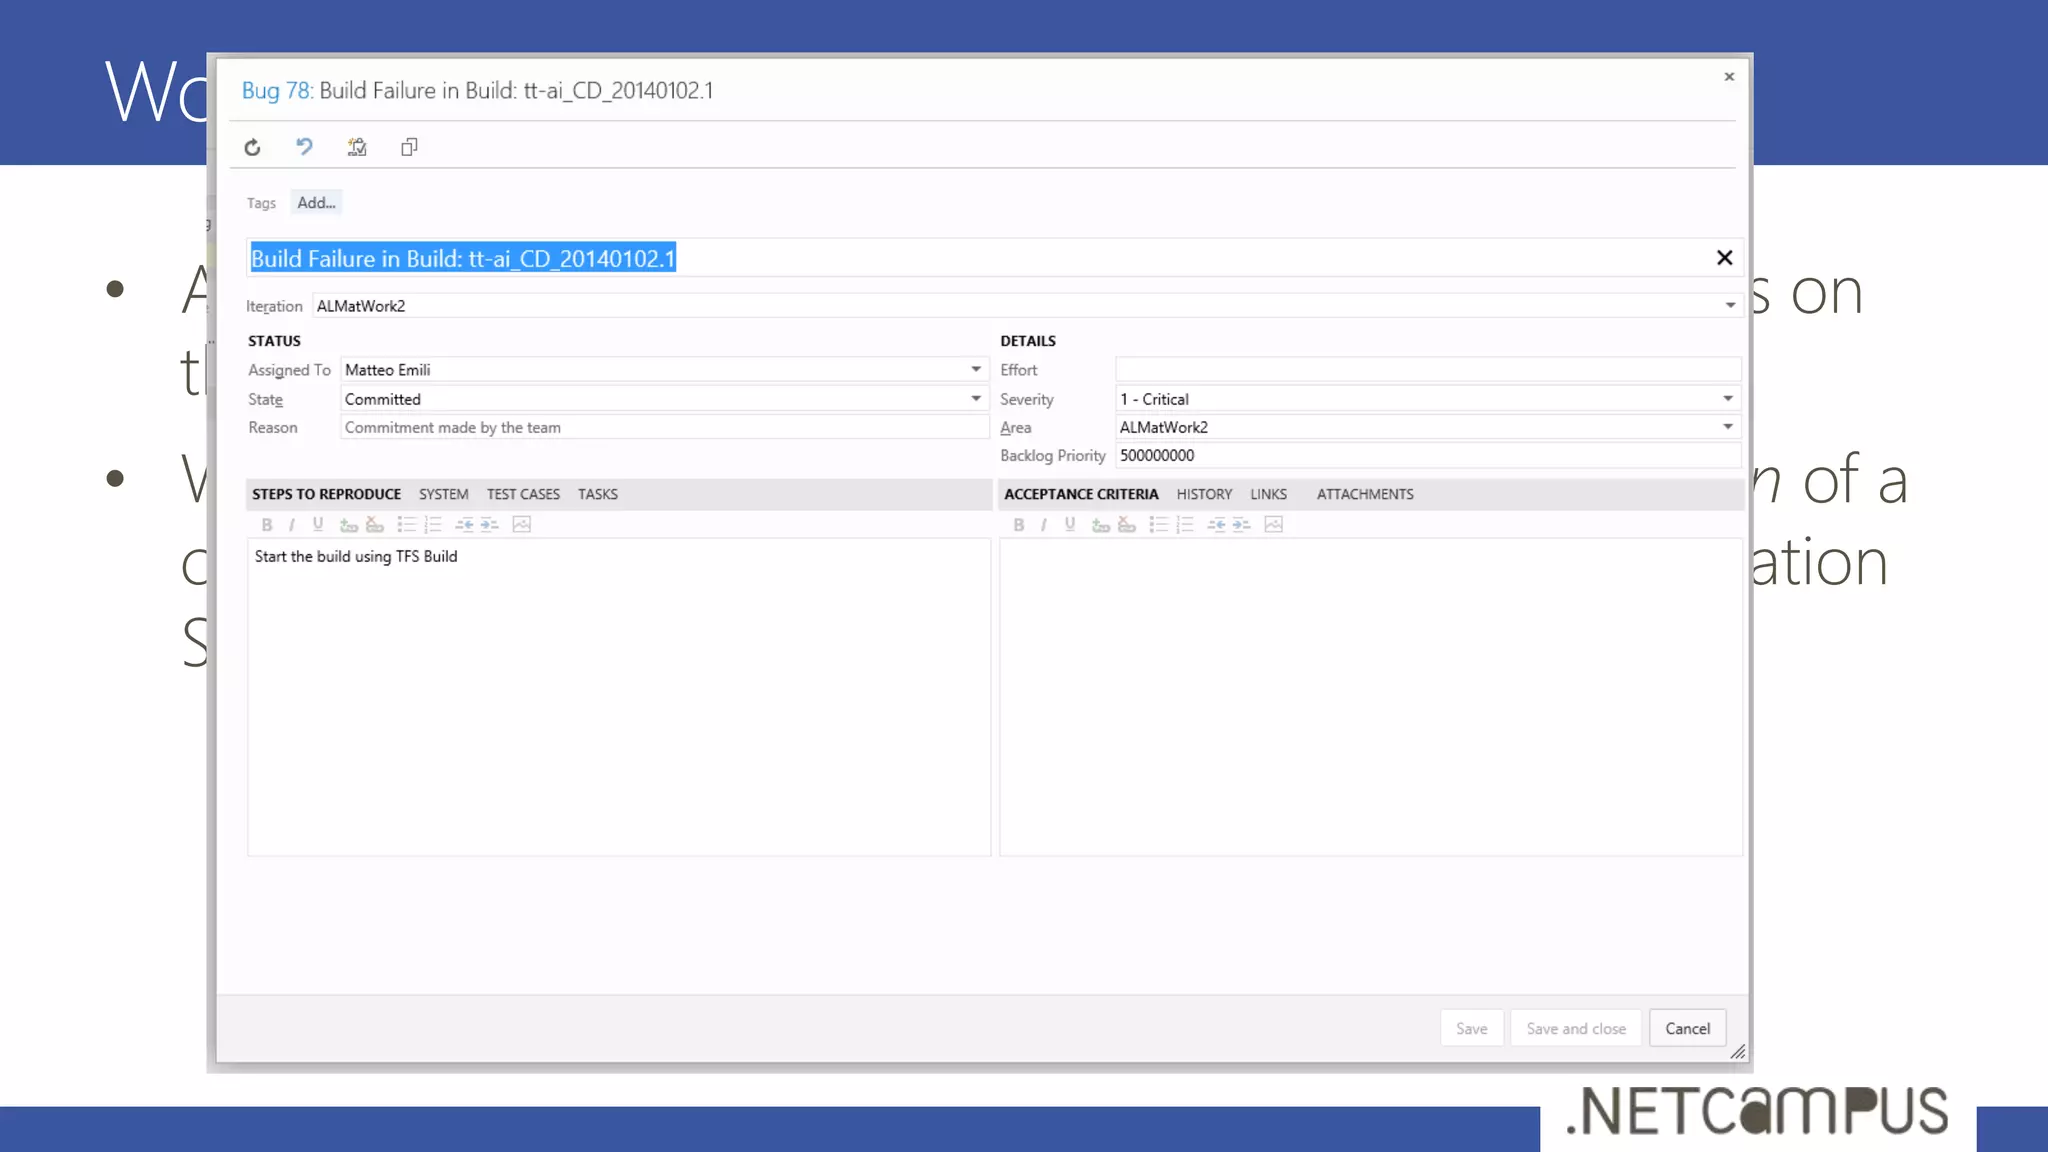This screenshot has height=1152, width=2048.
Task: Click the create linked work item icon
Action: point(357,147)
